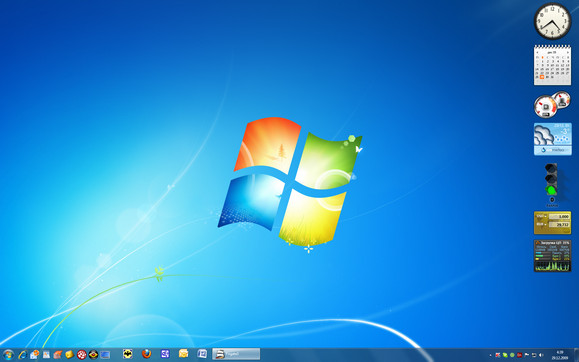The height and width of the screenshot is (362, 579).
Task: Click the yellow cube quick launch icon
Action: point(69,355)
